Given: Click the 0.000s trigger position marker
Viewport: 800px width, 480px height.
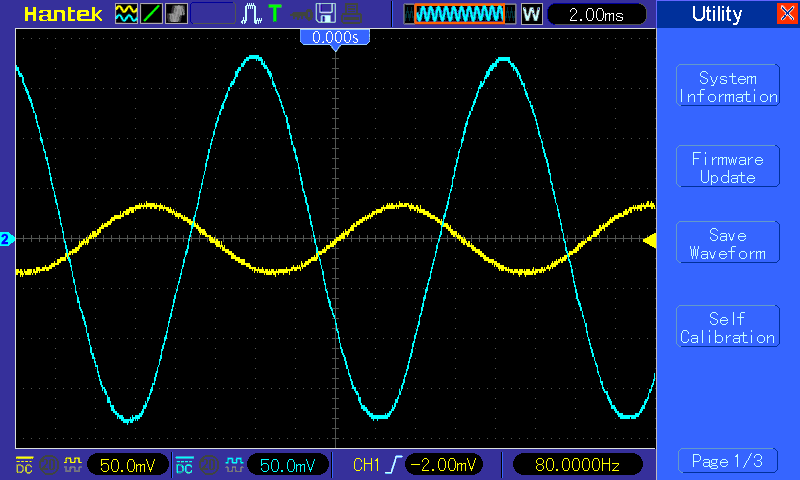Looking at the screenshot, I should tap(335, 39).
